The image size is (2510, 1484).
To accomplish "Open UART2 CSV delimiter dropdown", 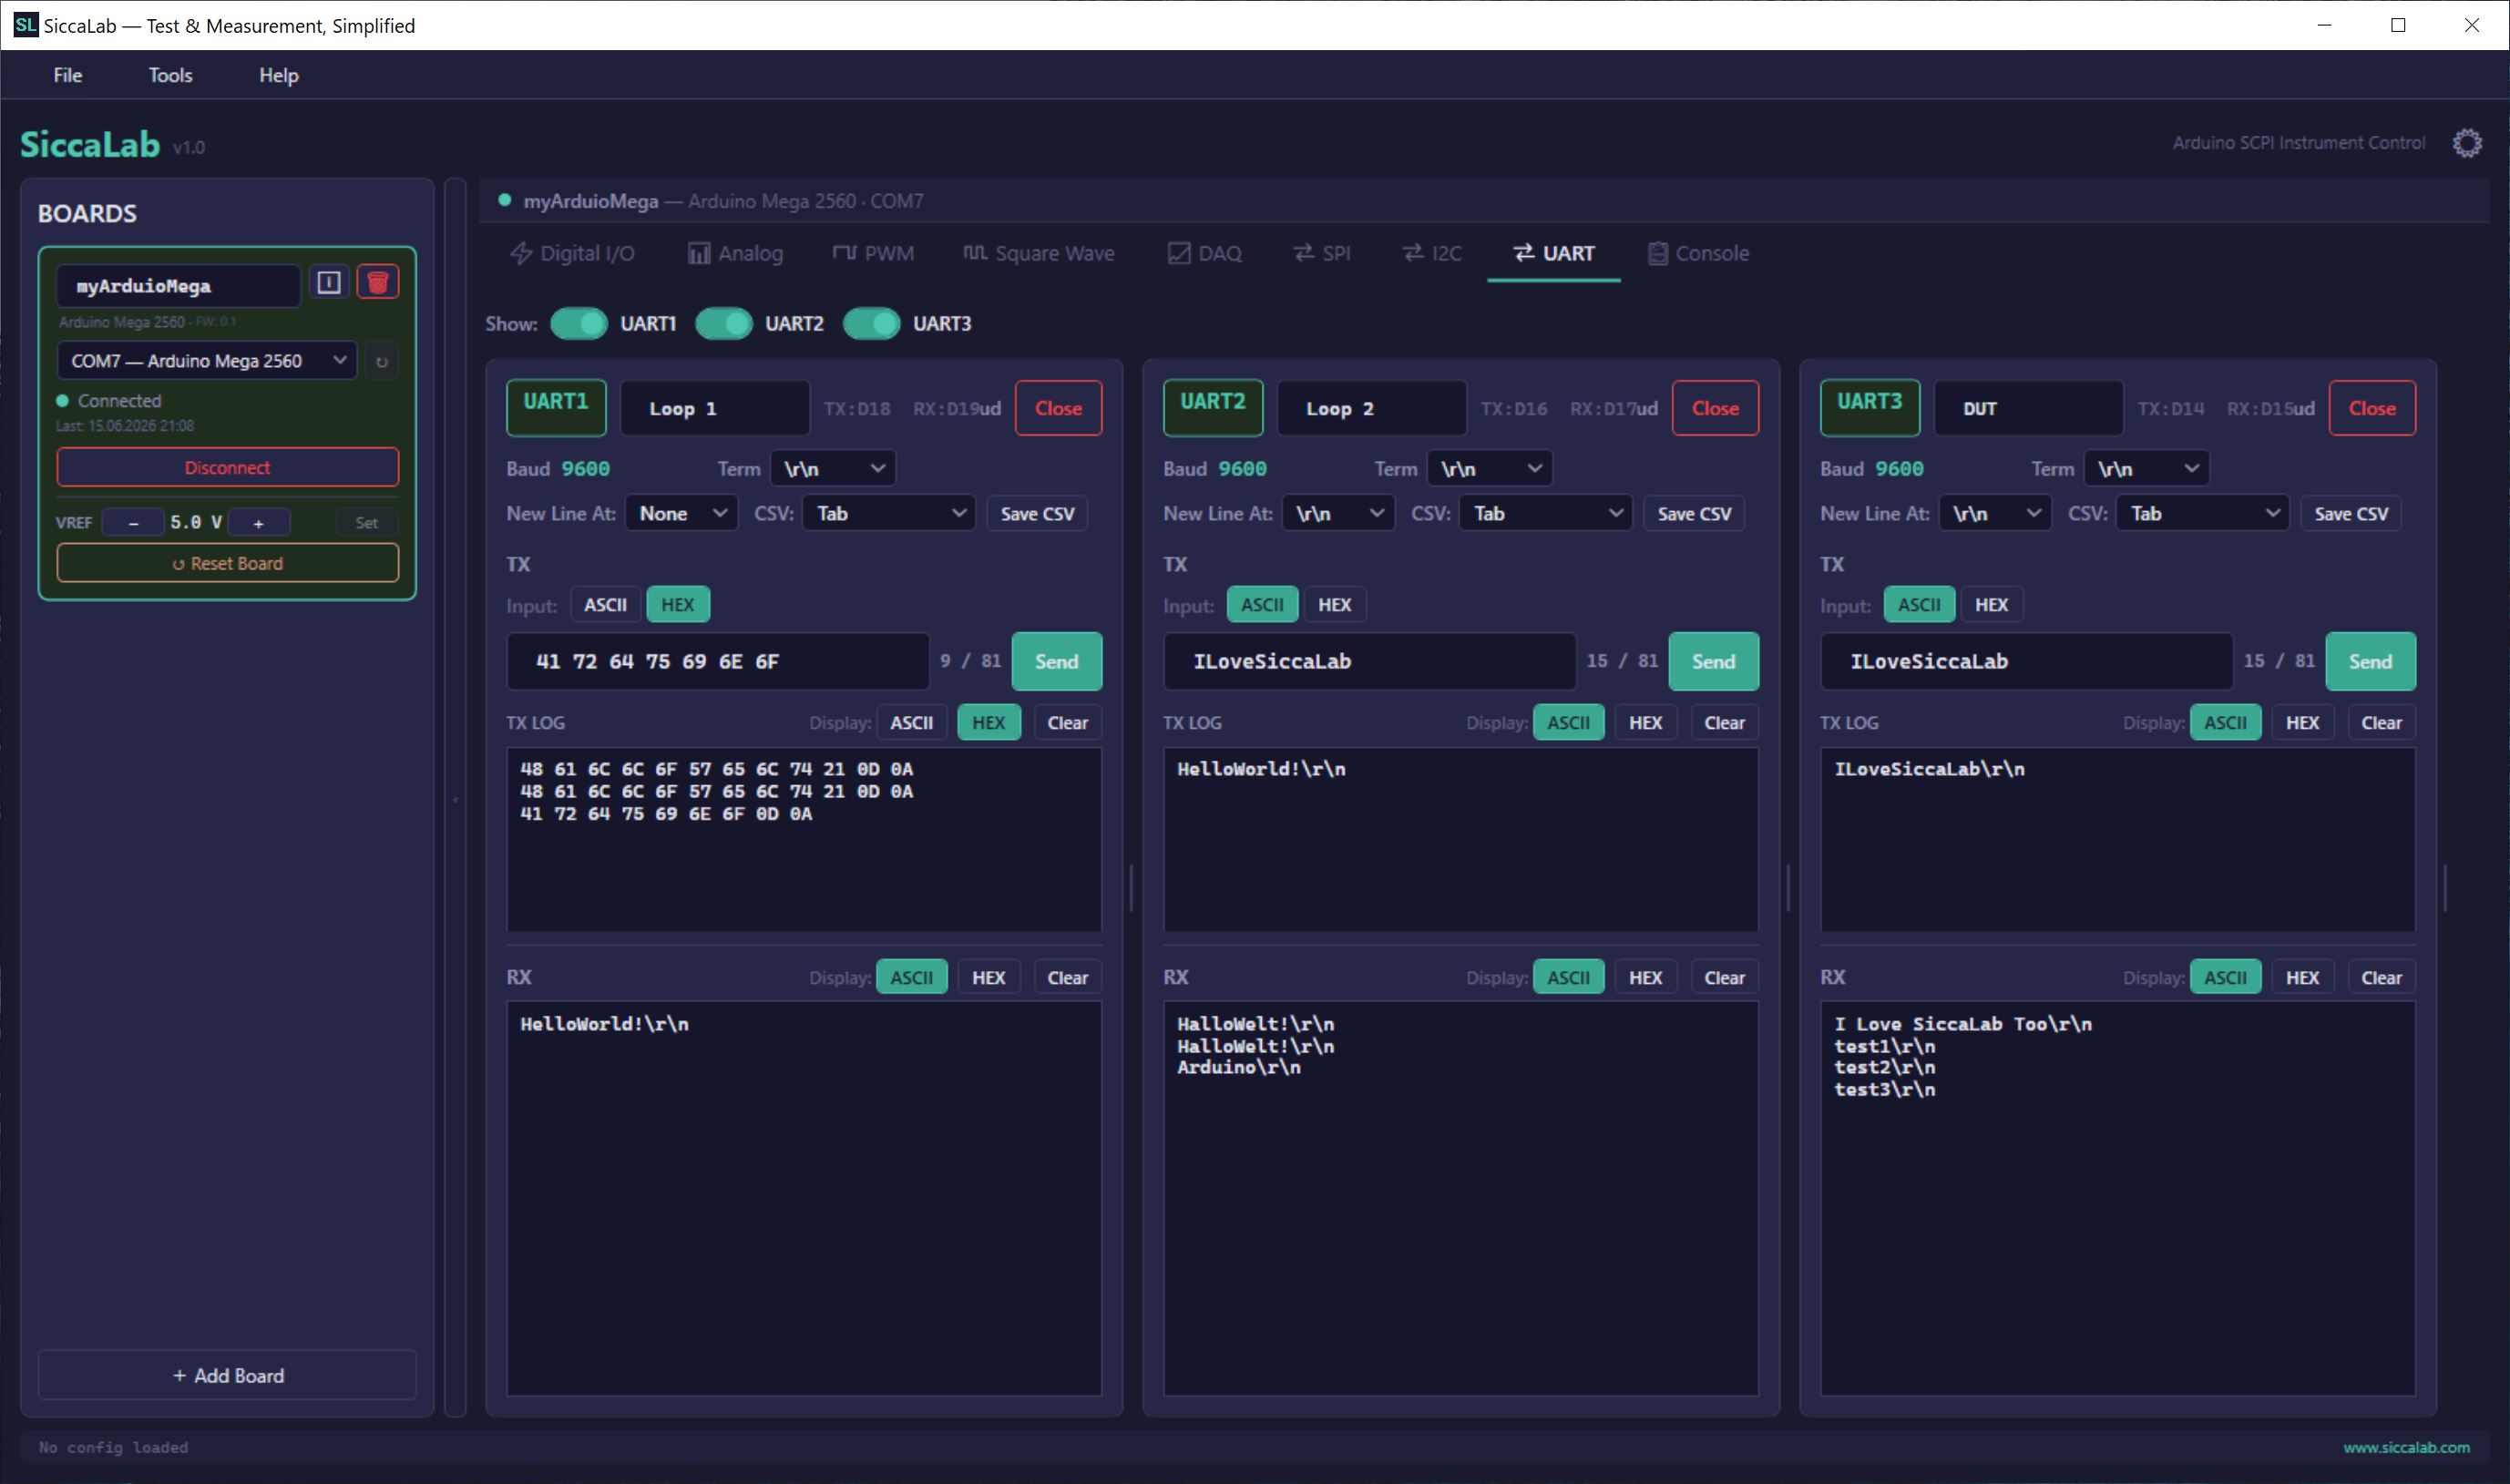I will pos(1545,514).
